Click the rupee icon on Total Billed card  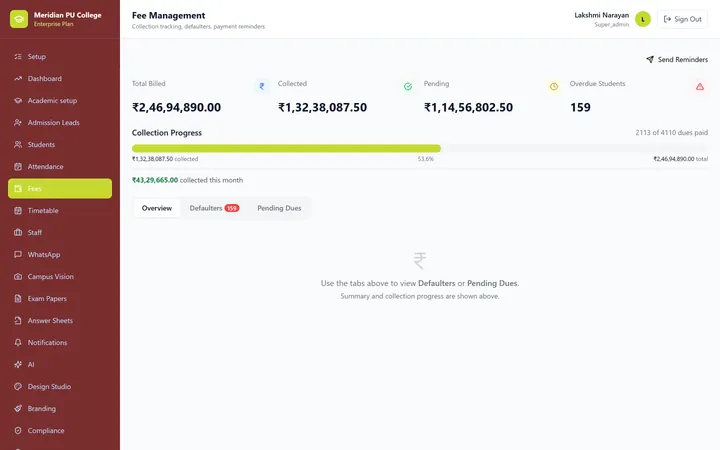point(262,86)
